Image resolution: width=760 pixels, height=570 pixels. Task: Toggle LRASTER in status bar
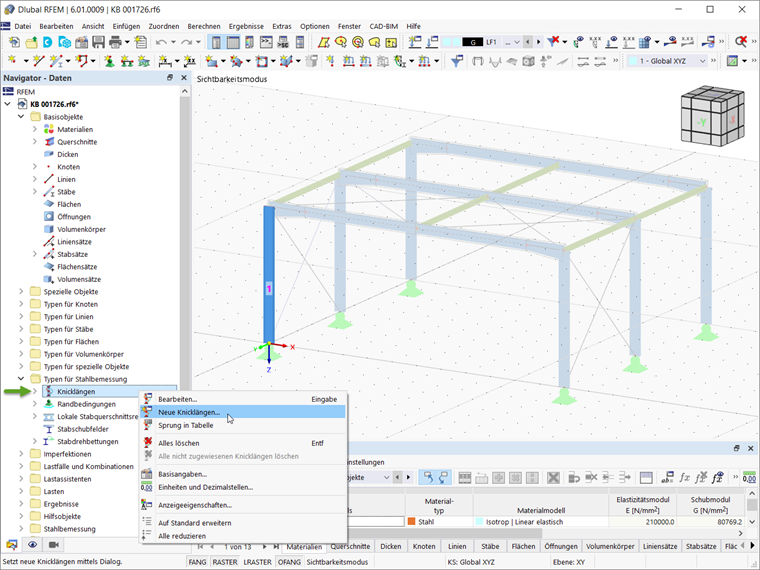pos(257,562)
